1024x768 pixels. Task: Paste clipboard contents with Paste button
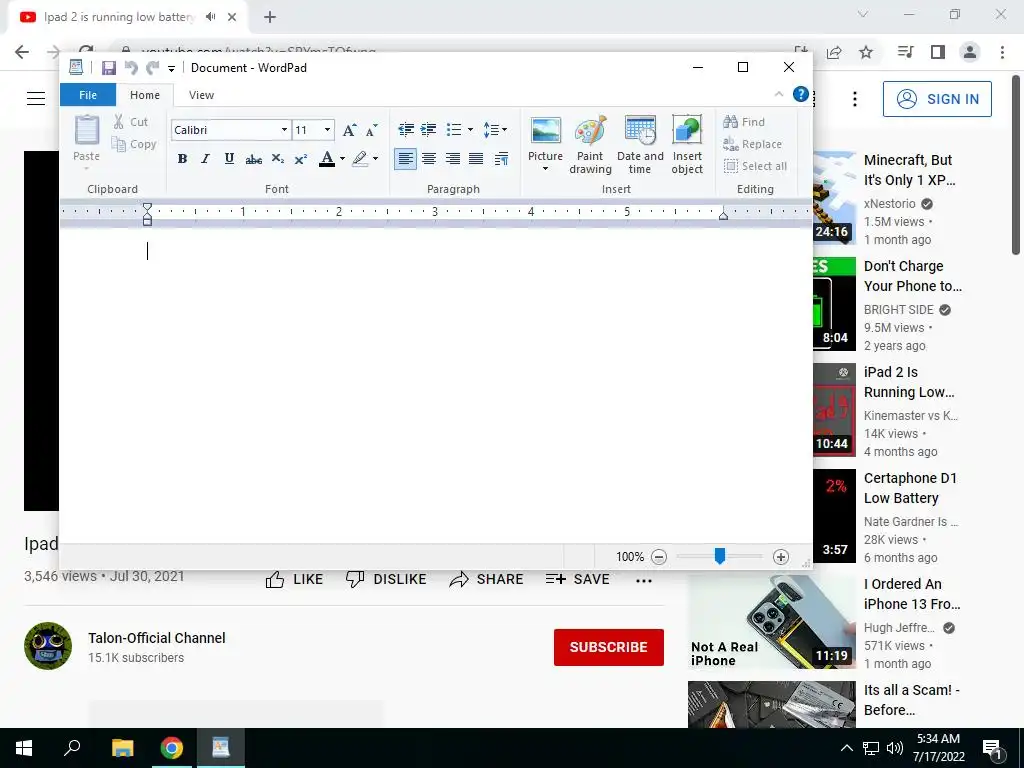86,138
